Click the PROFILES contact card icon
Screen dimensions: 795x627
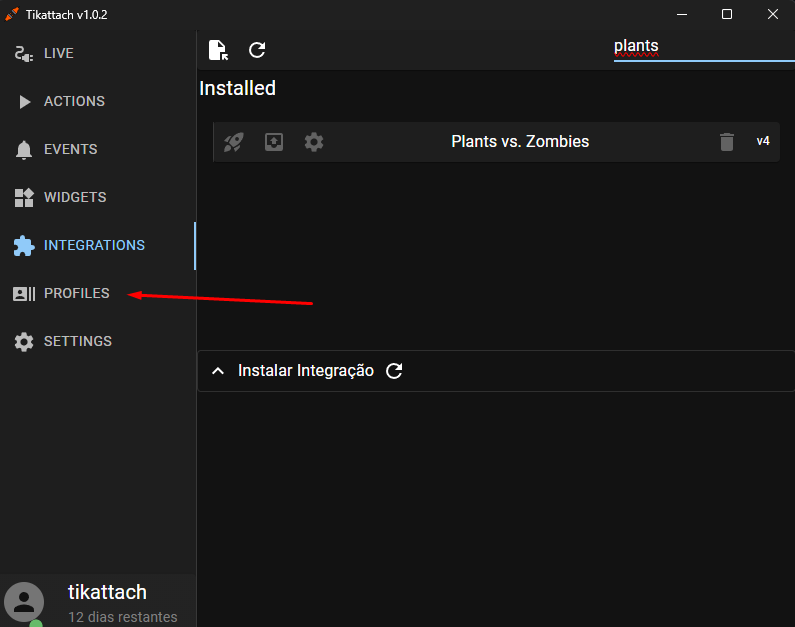coord(24,293)
